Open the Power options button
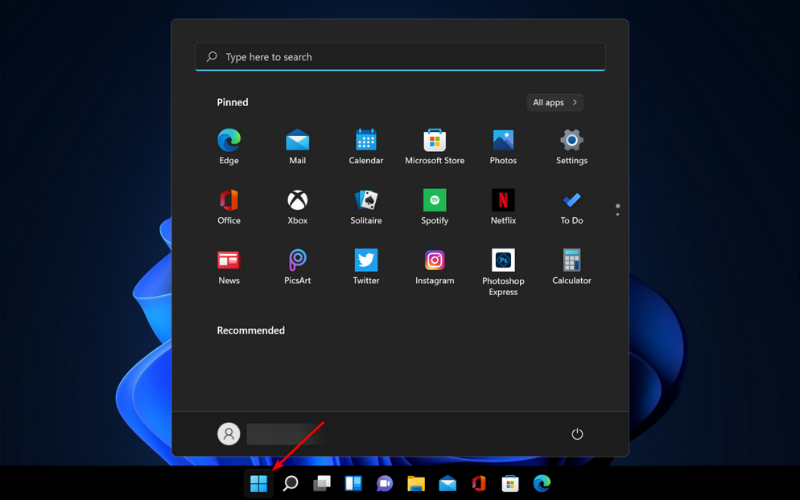This screenshot has height=500, width=800. (577, 434)
